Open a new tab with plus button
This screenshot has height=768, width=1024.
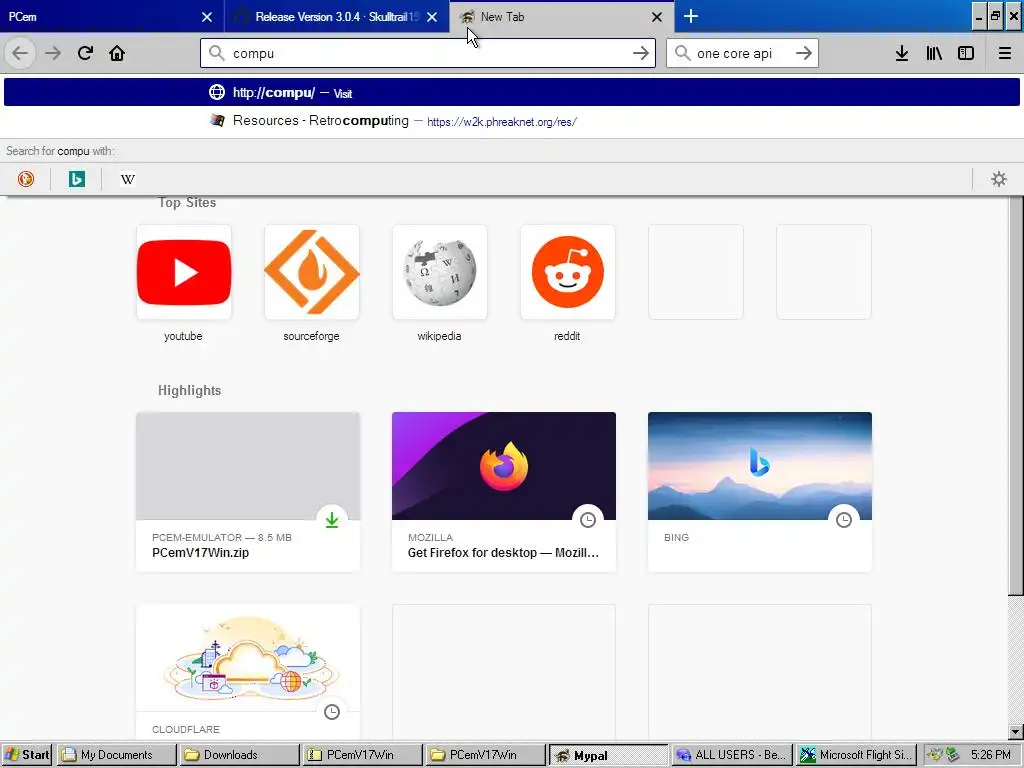(x=690, y=16)
